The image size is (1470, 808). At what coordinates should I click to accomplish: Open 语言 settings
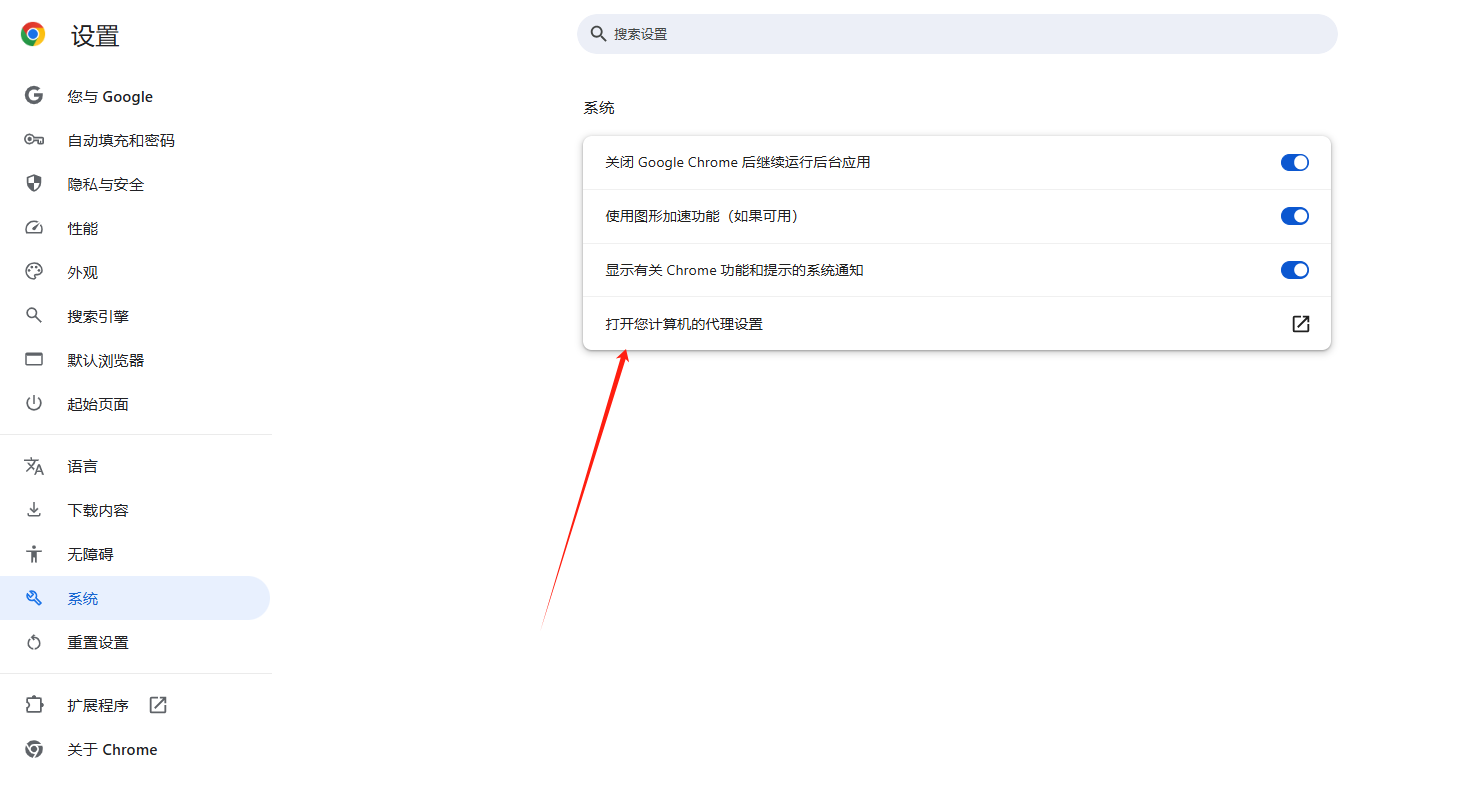tap(135, 466)
